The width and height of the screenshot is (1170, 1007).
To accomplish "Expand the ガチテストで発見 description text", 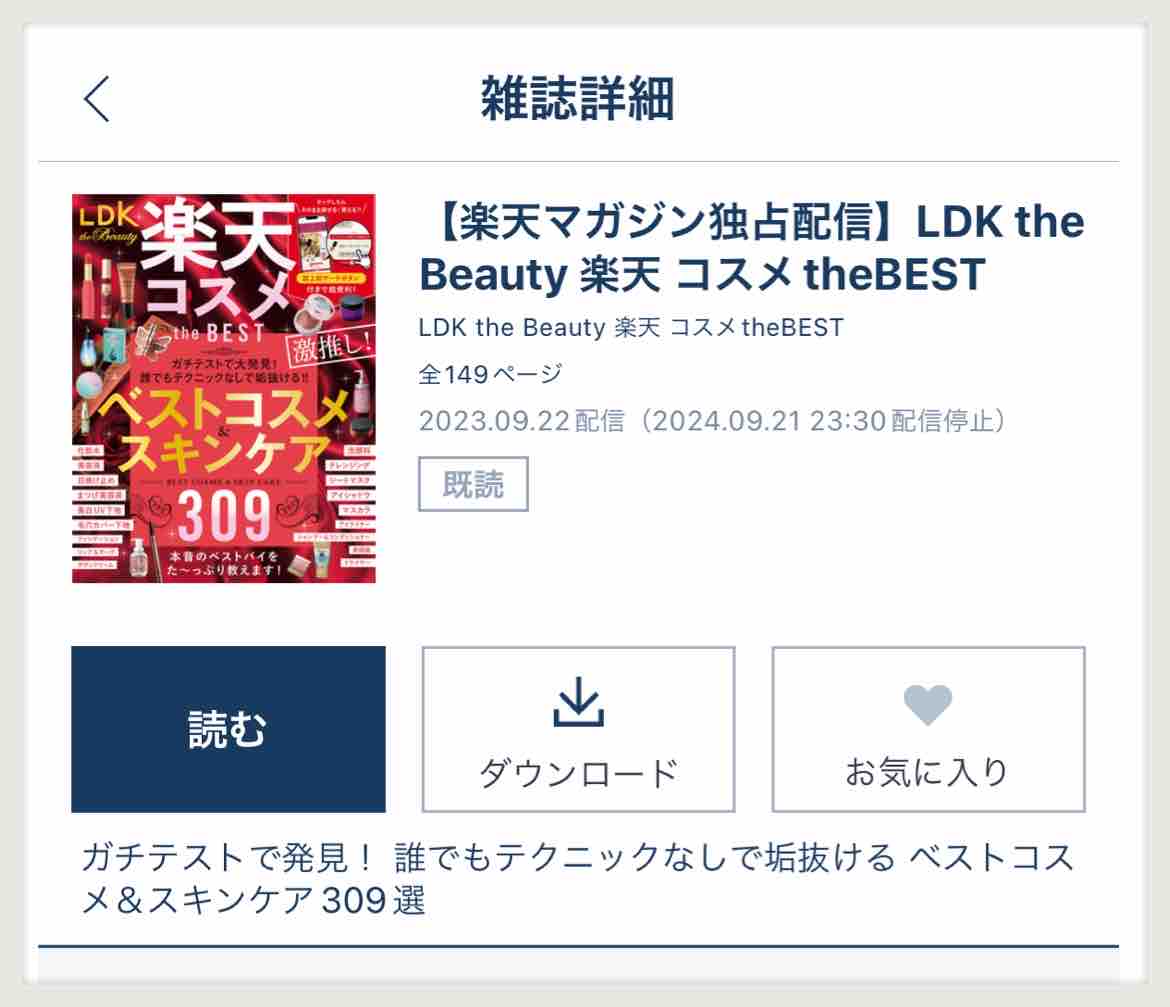I will (578, 879).
